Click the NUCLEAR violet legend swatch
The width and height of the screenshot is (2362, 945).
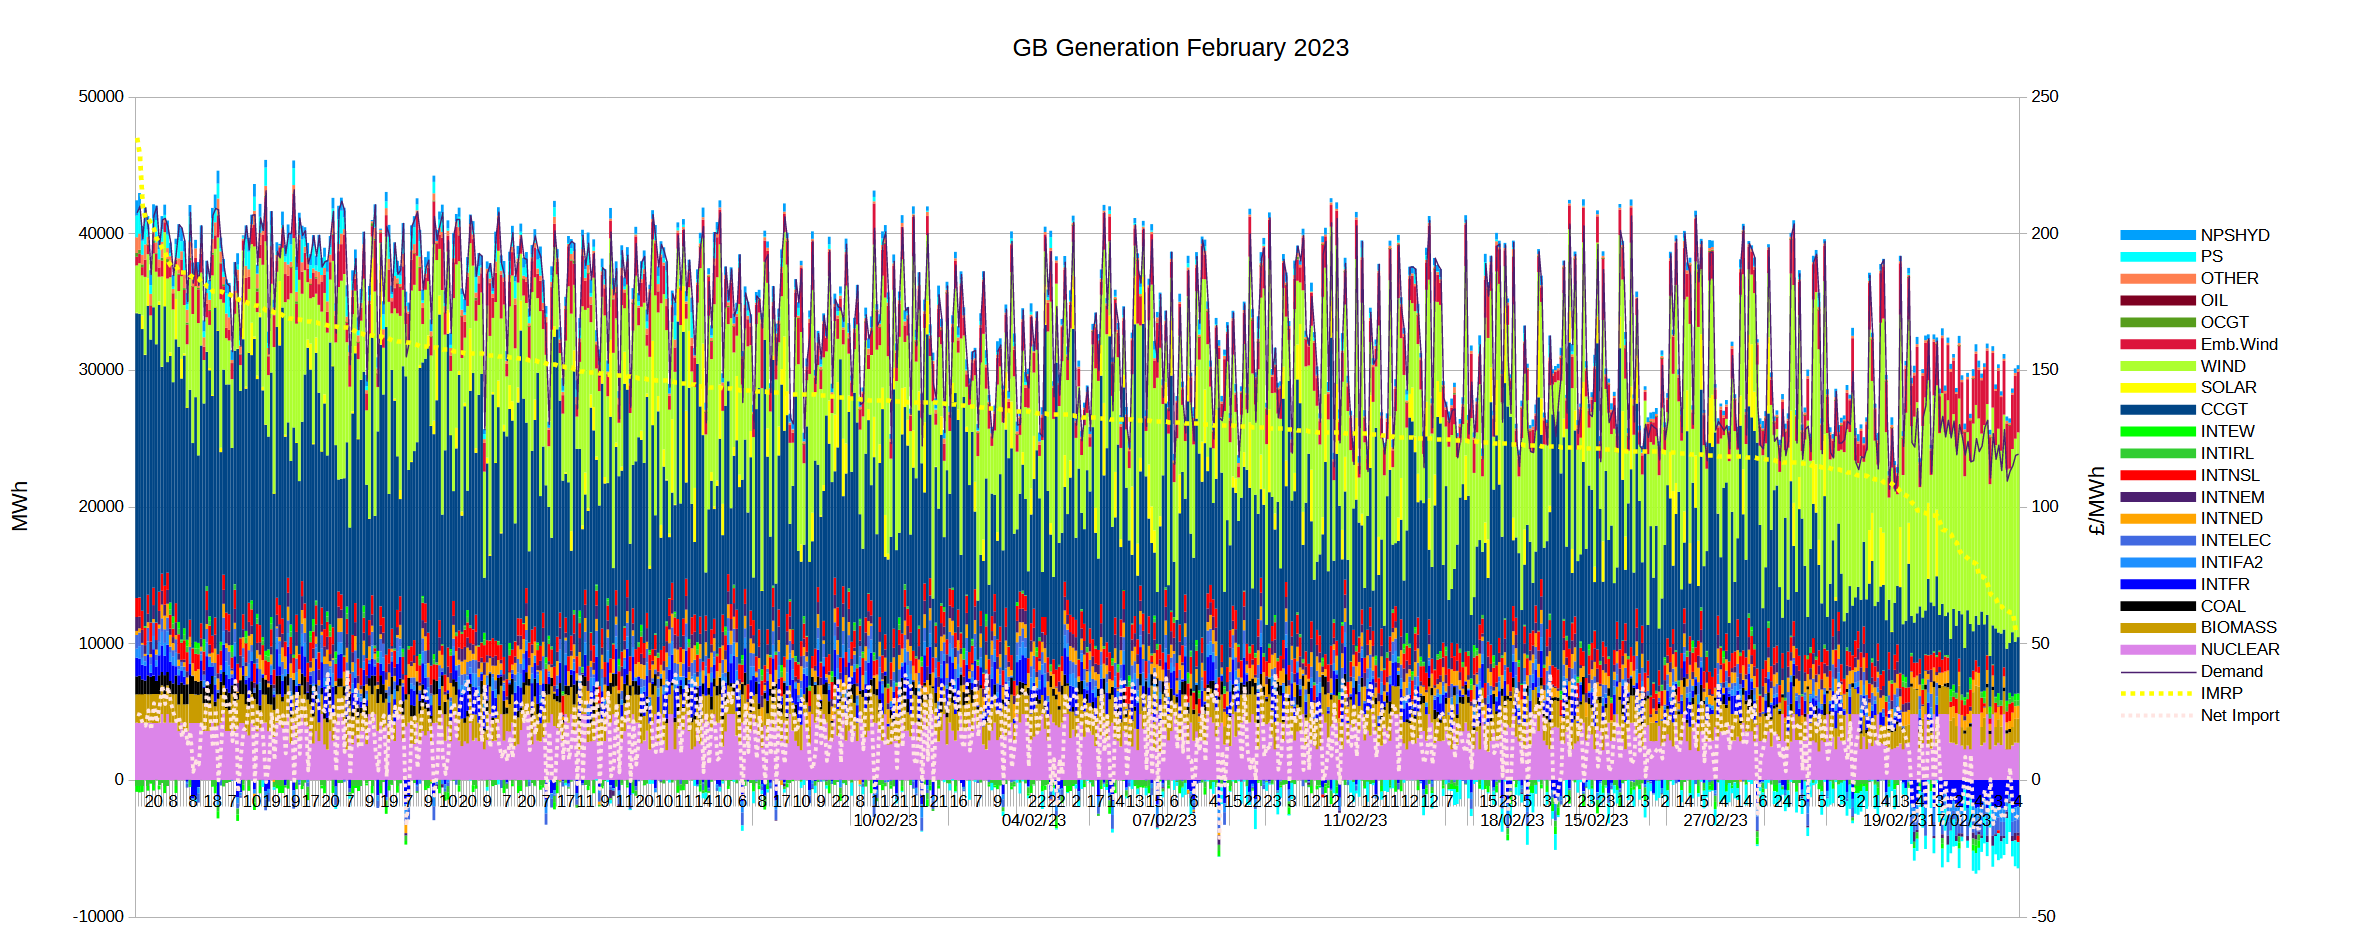click(x=2157, y=650)
